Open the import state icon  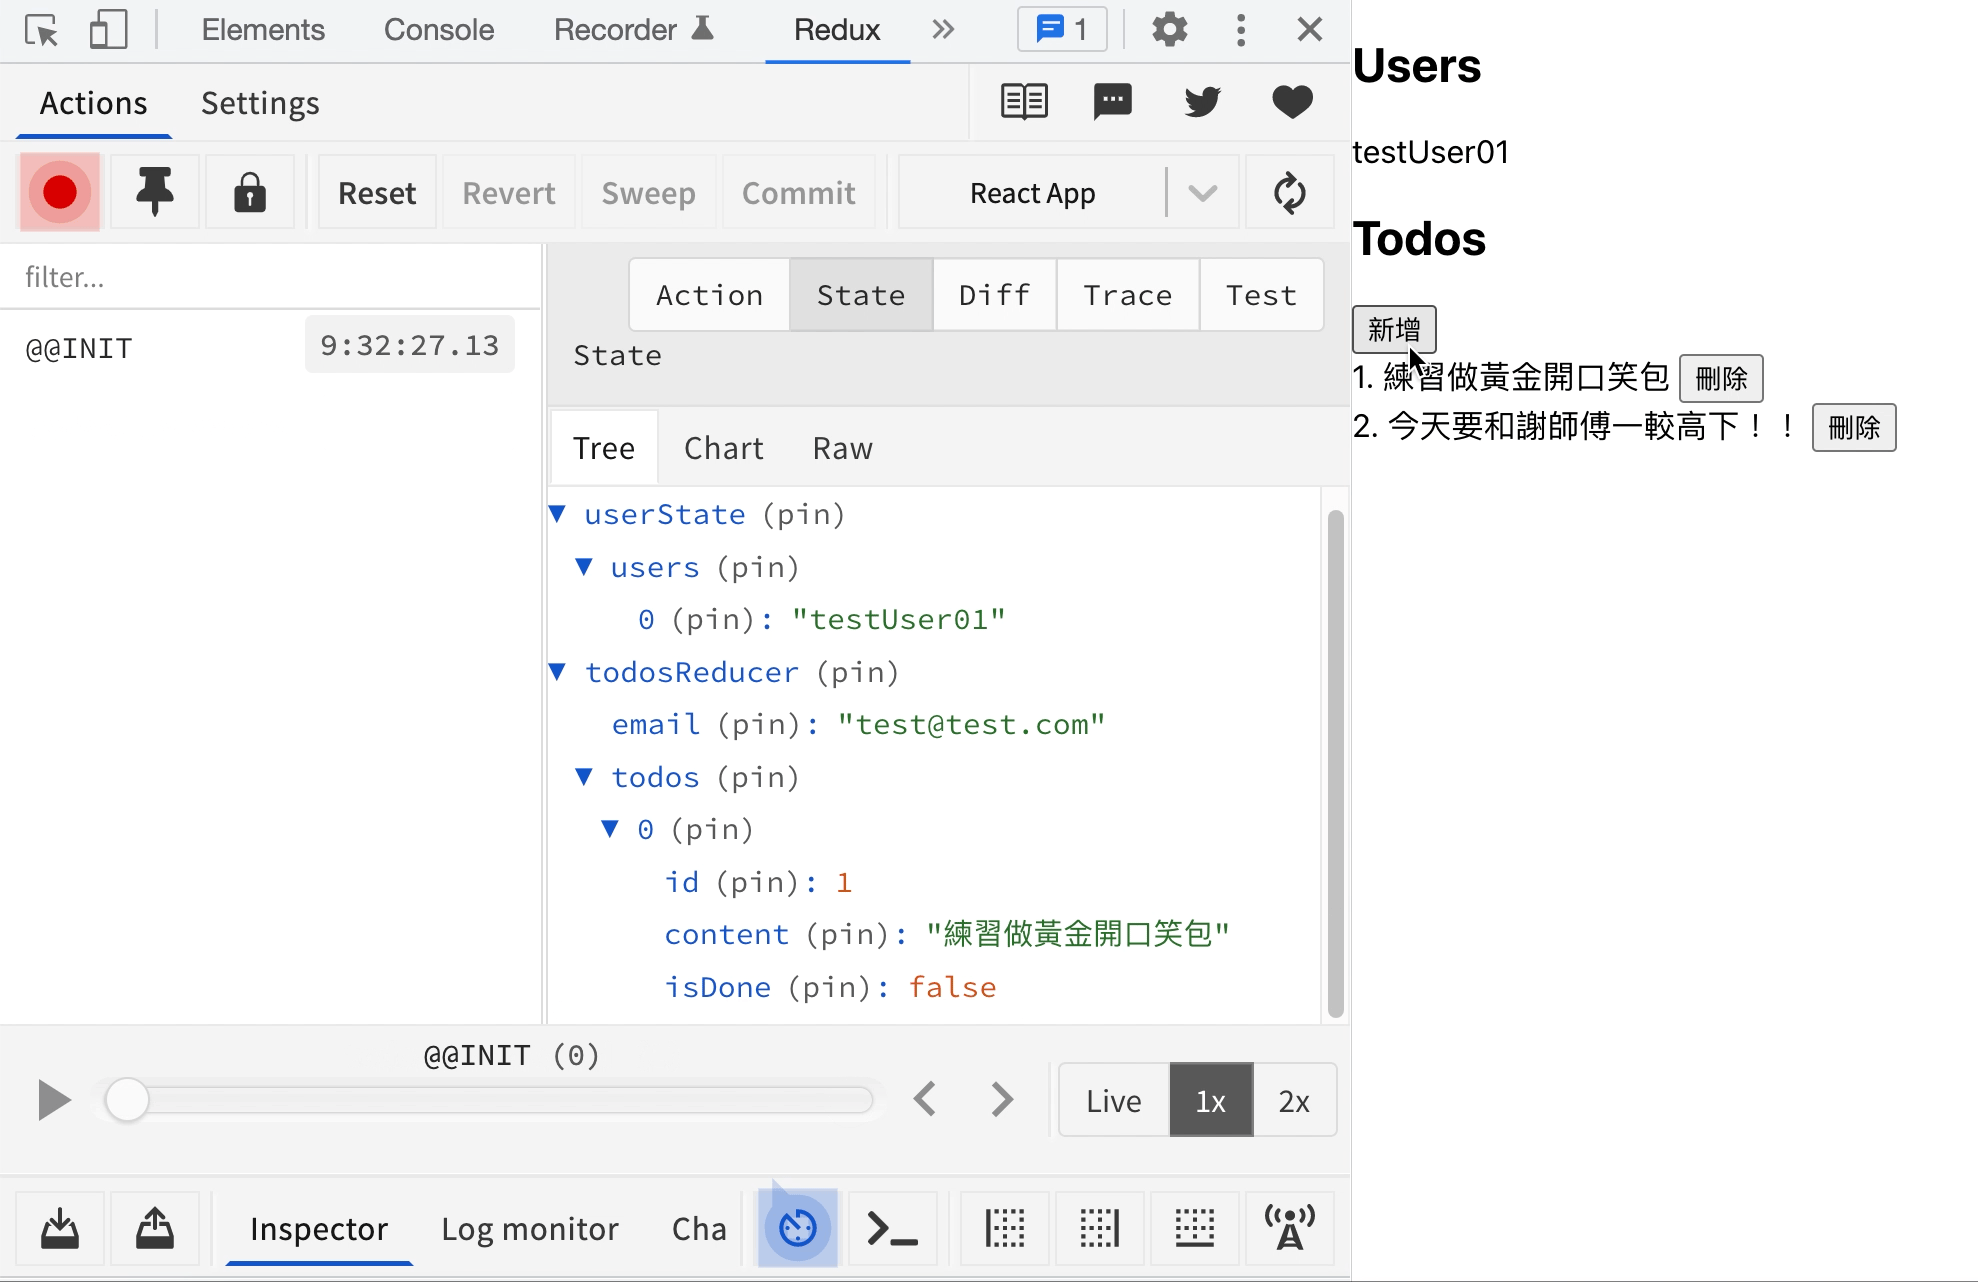pyautogui.click(x=60, y=1228)
